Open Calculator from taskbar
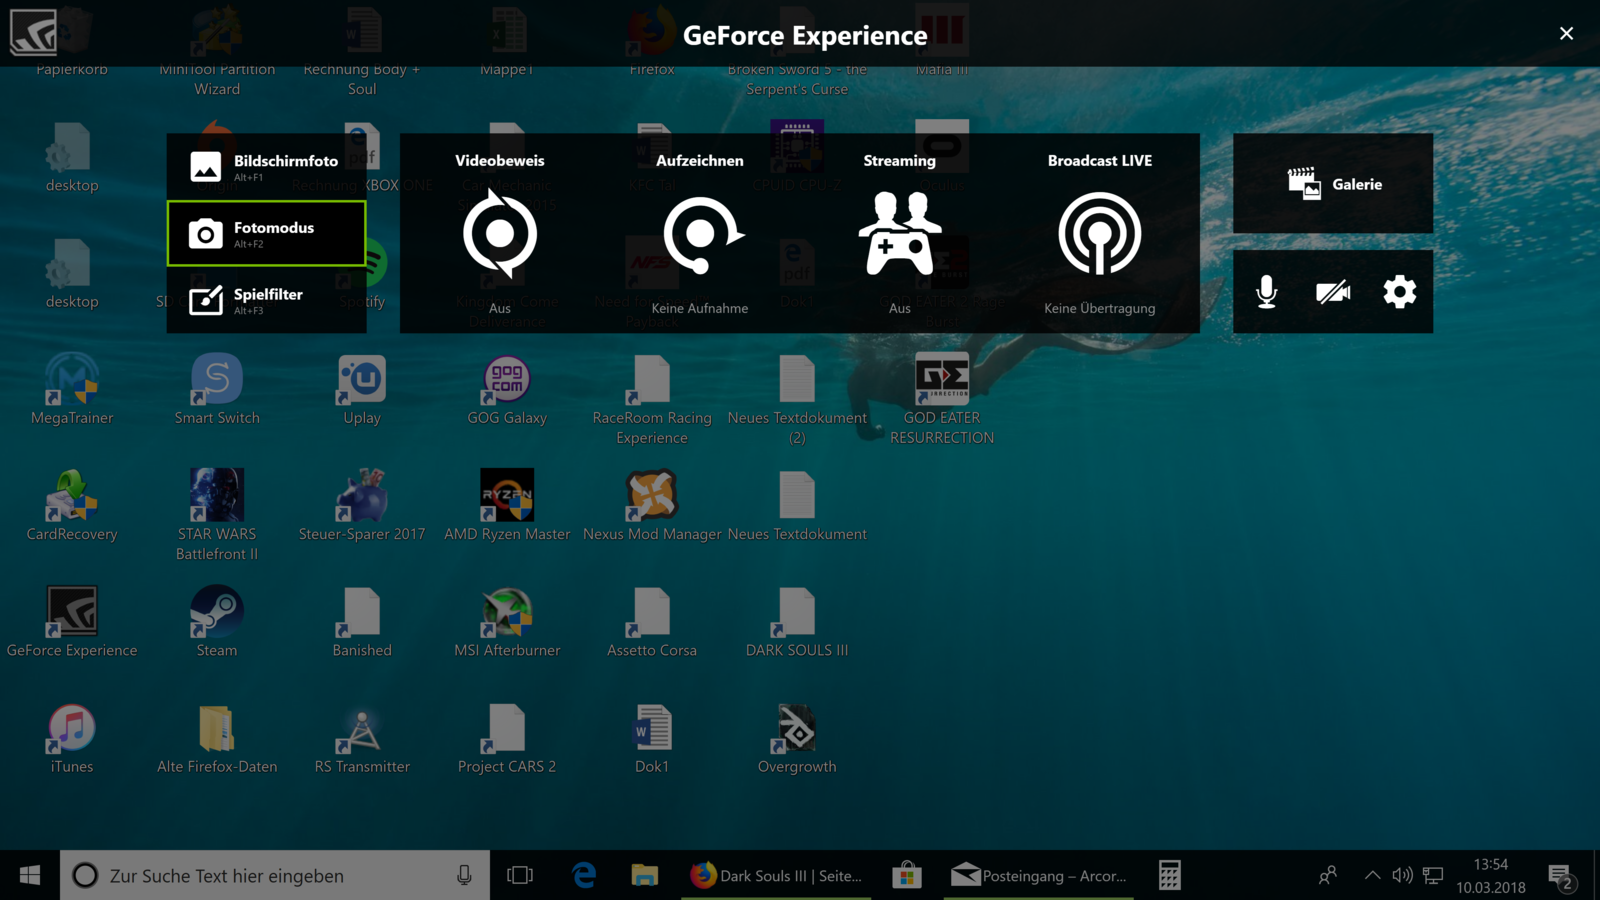 click(x=1170, y=875)
